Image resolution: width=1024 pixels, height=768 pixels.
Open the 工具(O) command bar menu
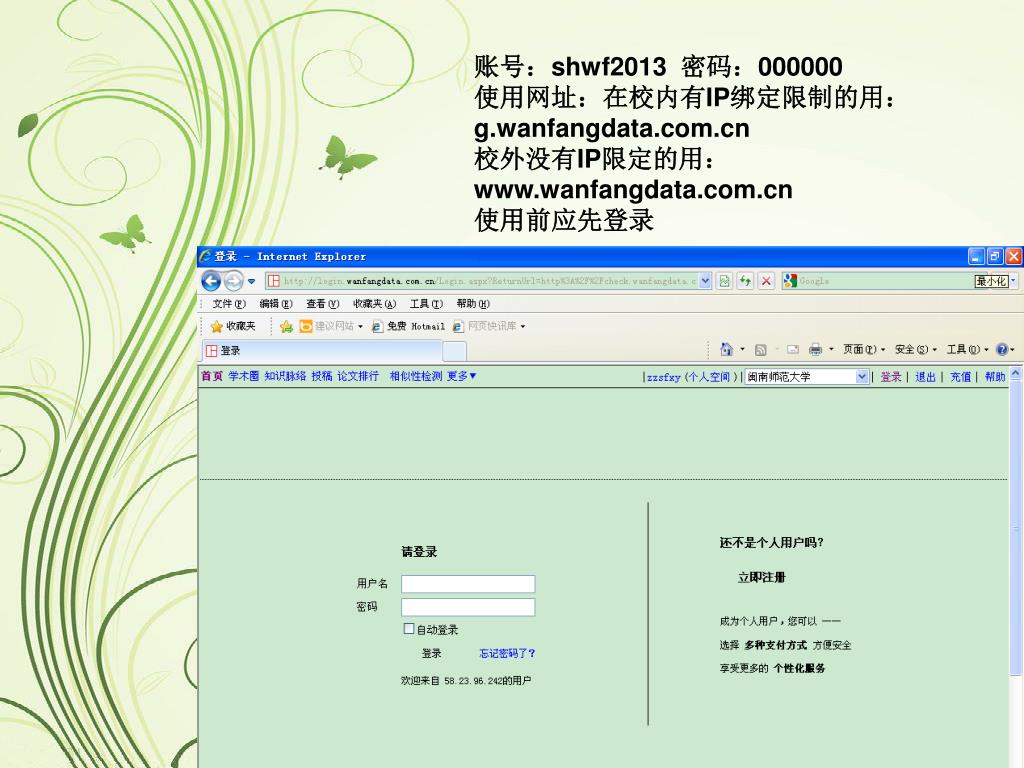967,350
